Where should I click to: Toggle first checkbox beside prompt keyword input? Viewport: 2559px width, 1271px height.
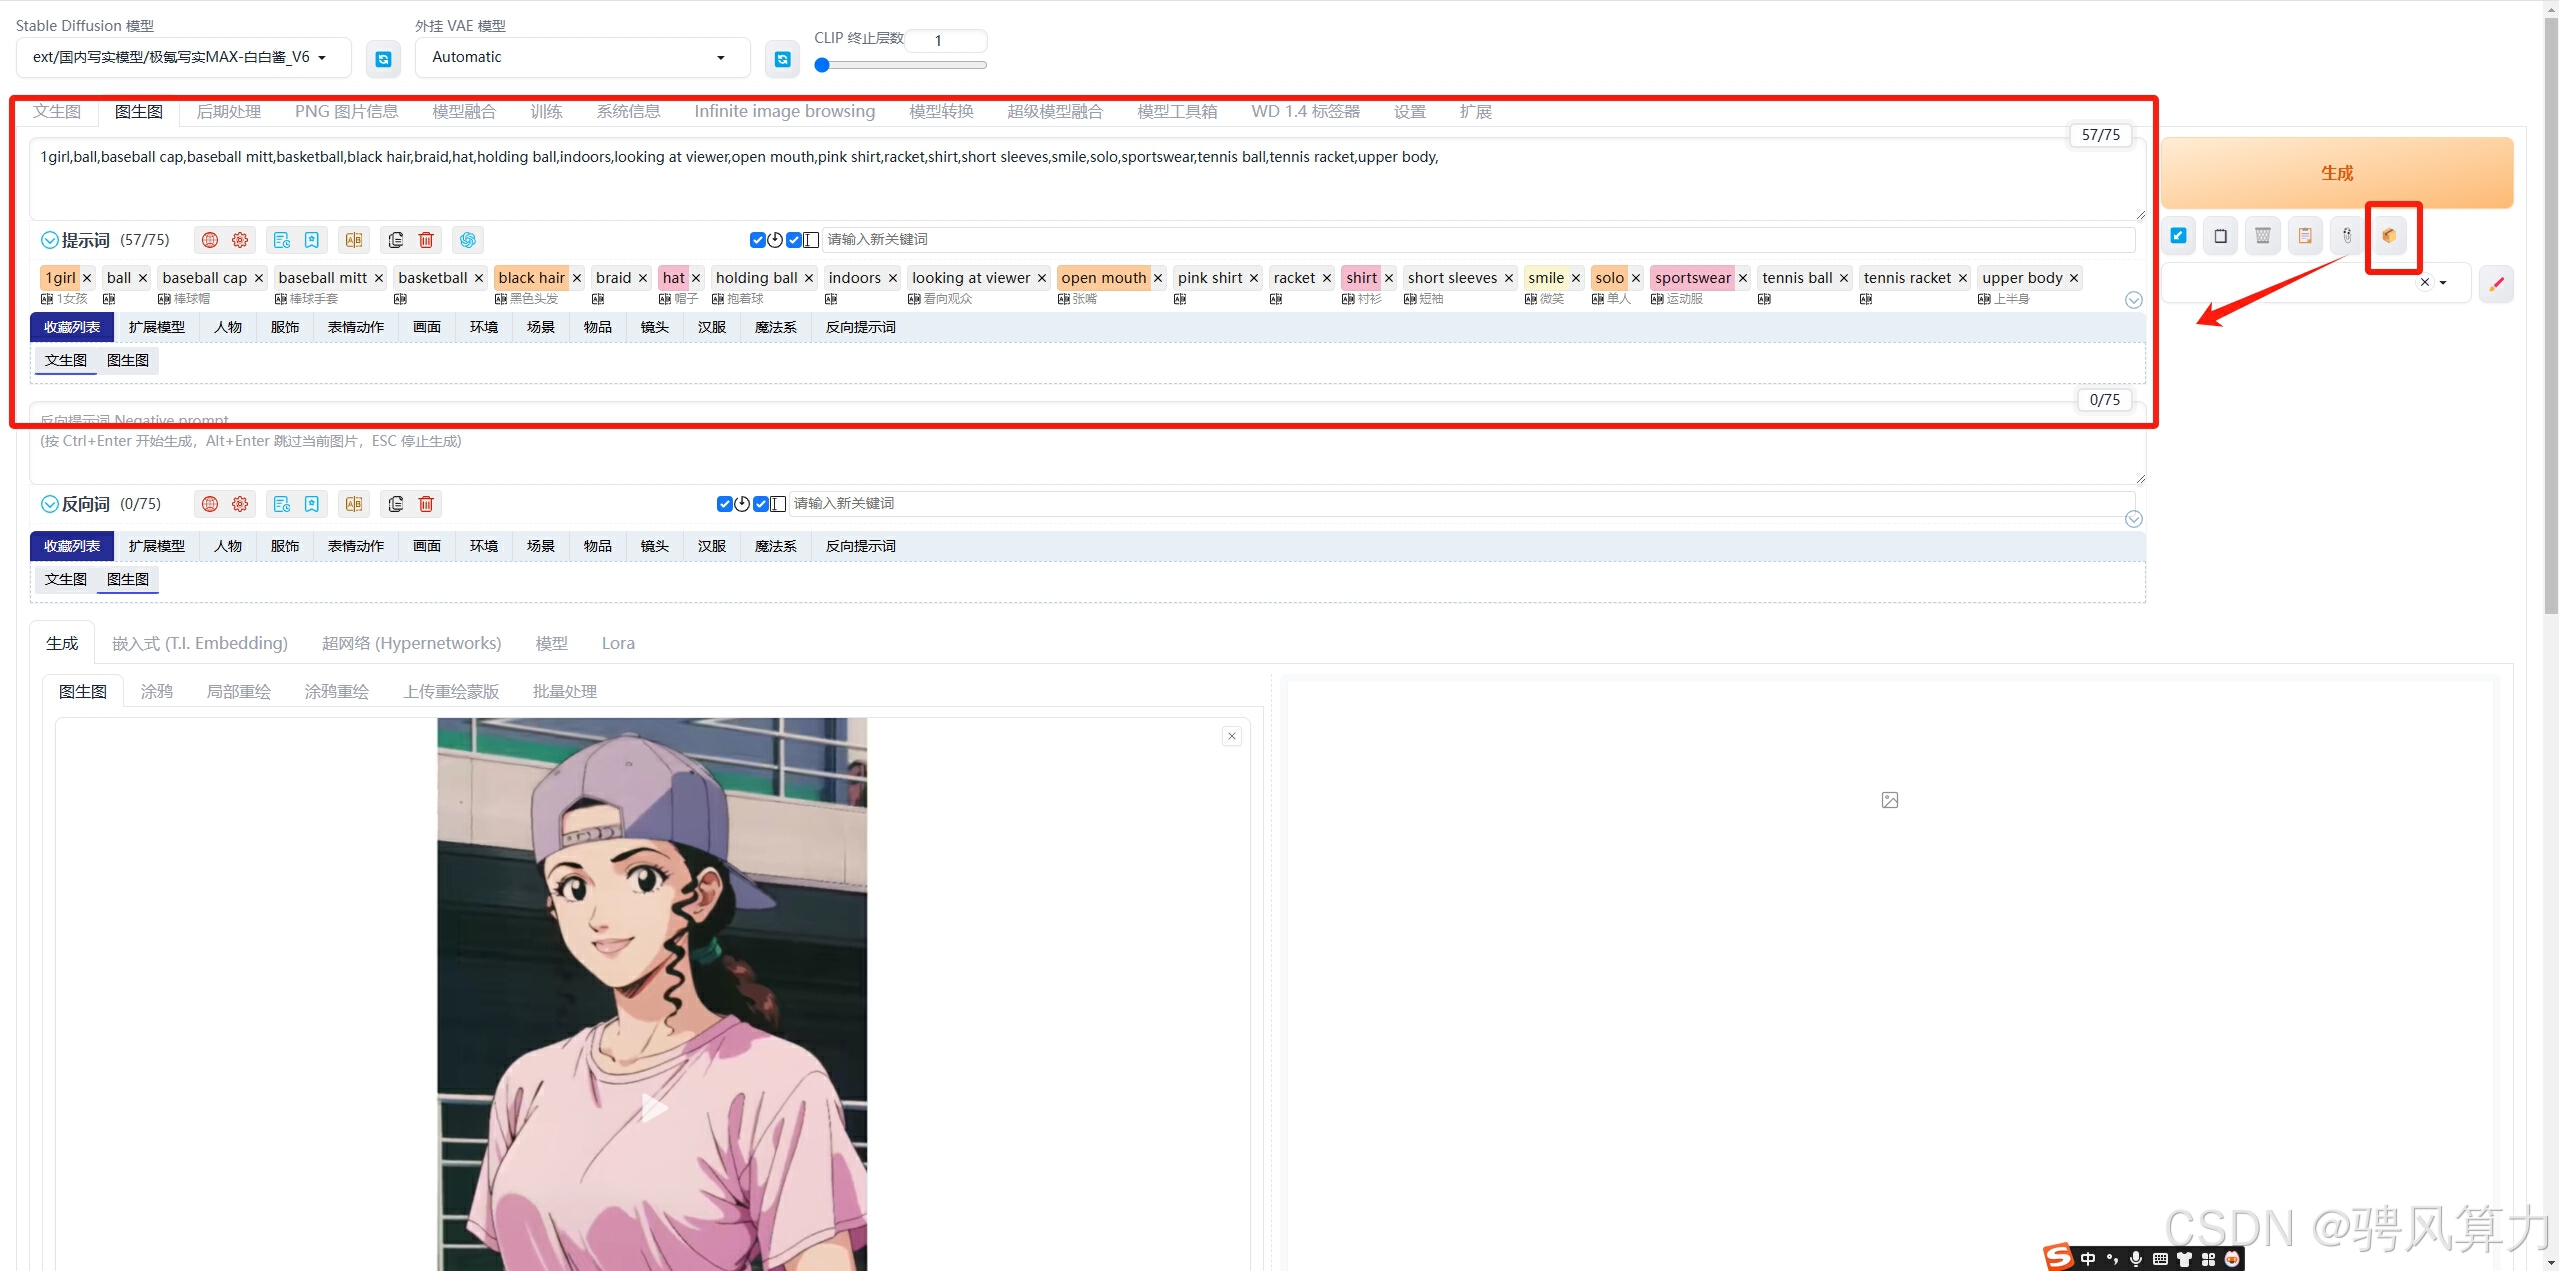pyautogui.click(x=757, y=240)
